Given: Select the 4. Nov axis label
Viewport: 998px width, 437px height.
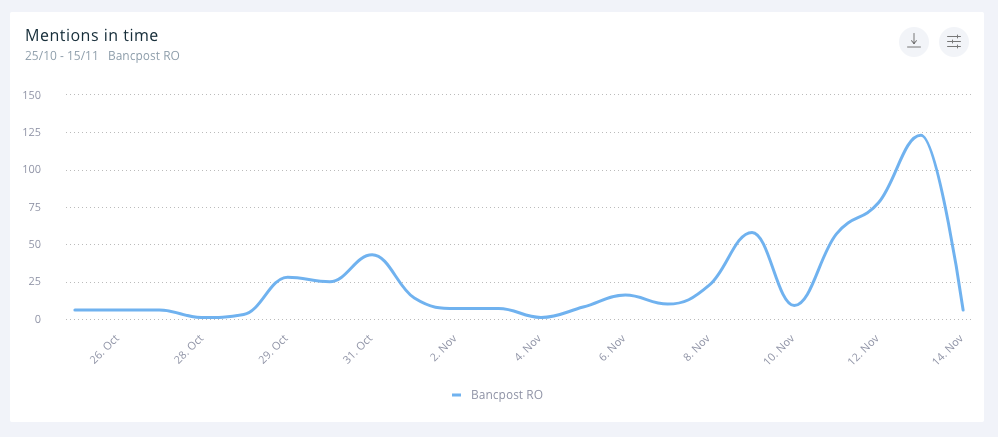Looking at the screenshot, I should pos(527,349).
